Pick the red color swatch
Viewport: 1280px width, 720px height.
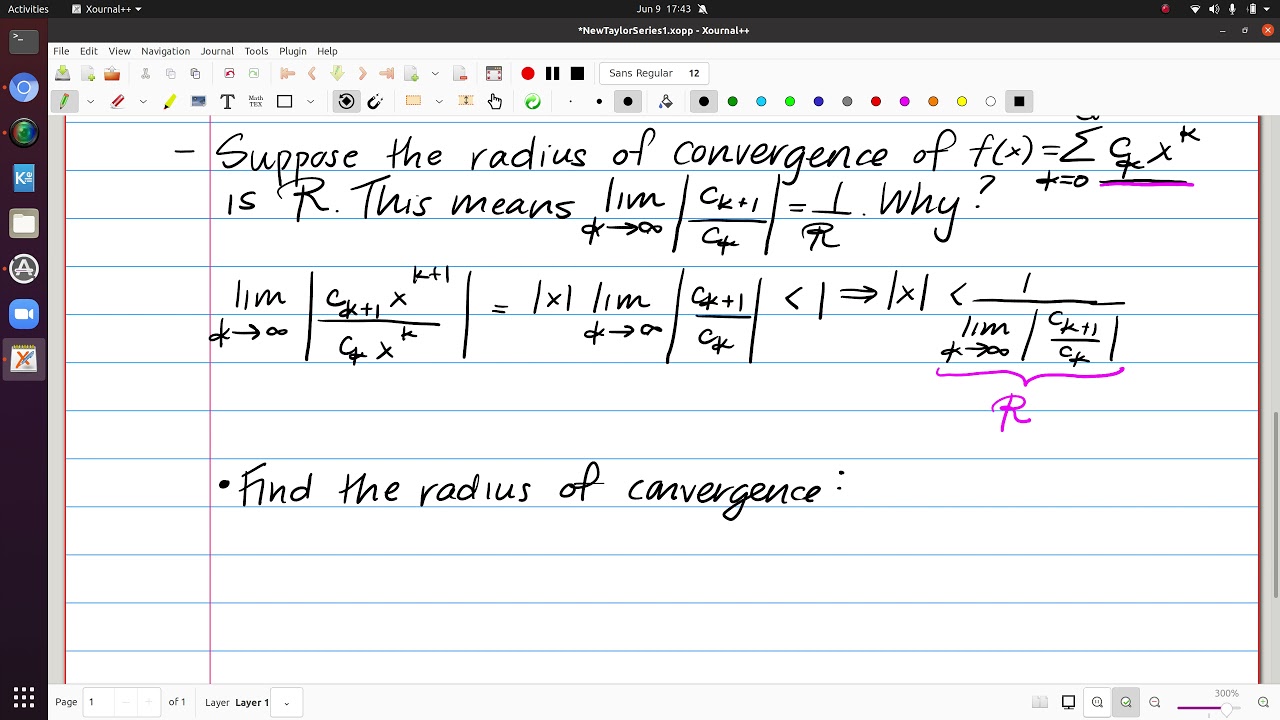click(x=876, y=101)
